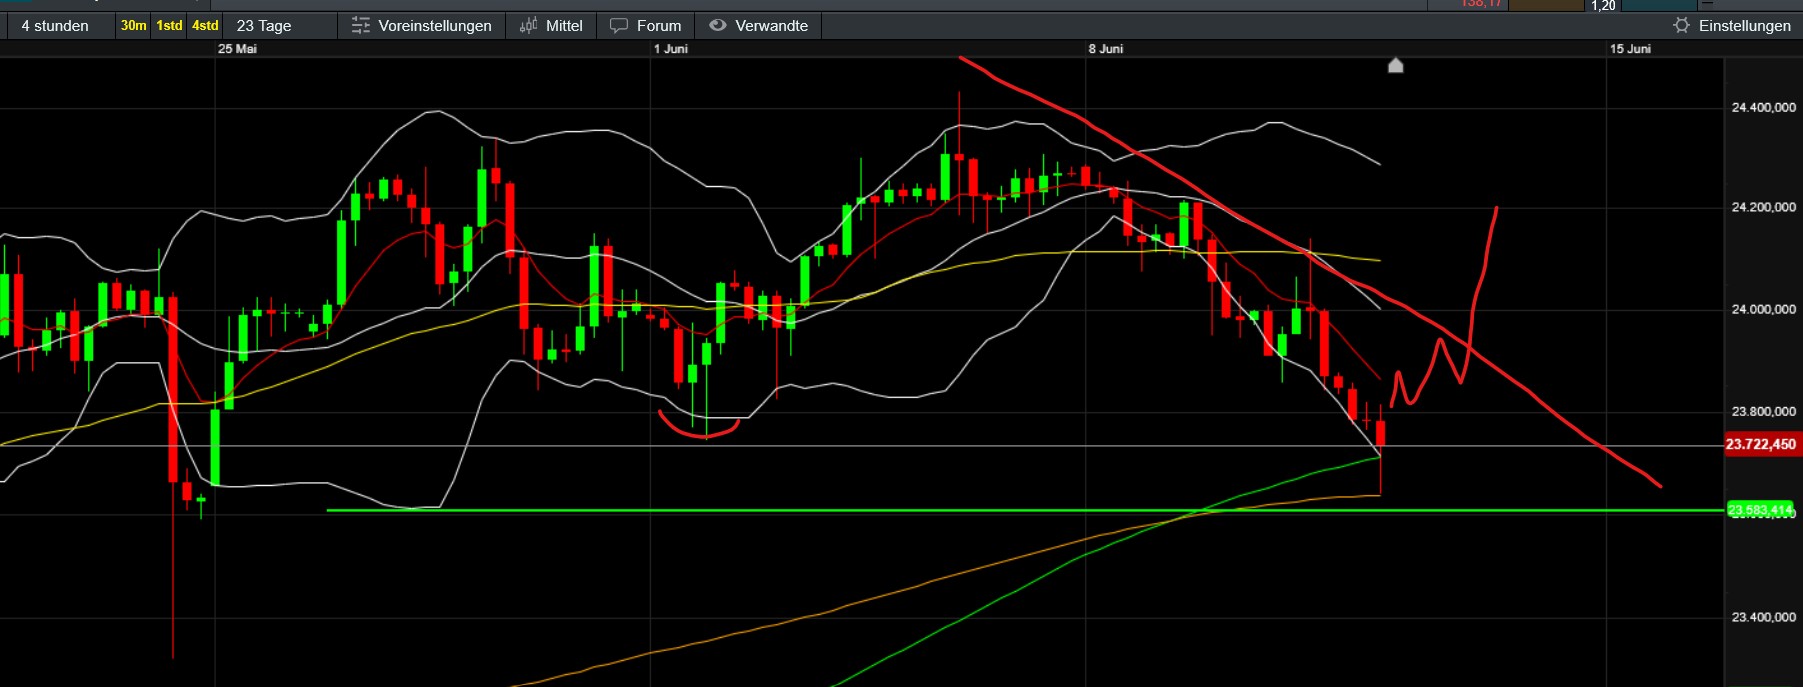Click the 24.400,000 price axis label
The width and height of the screenshot is (1803, 687).
click(x=1764, y=107)
